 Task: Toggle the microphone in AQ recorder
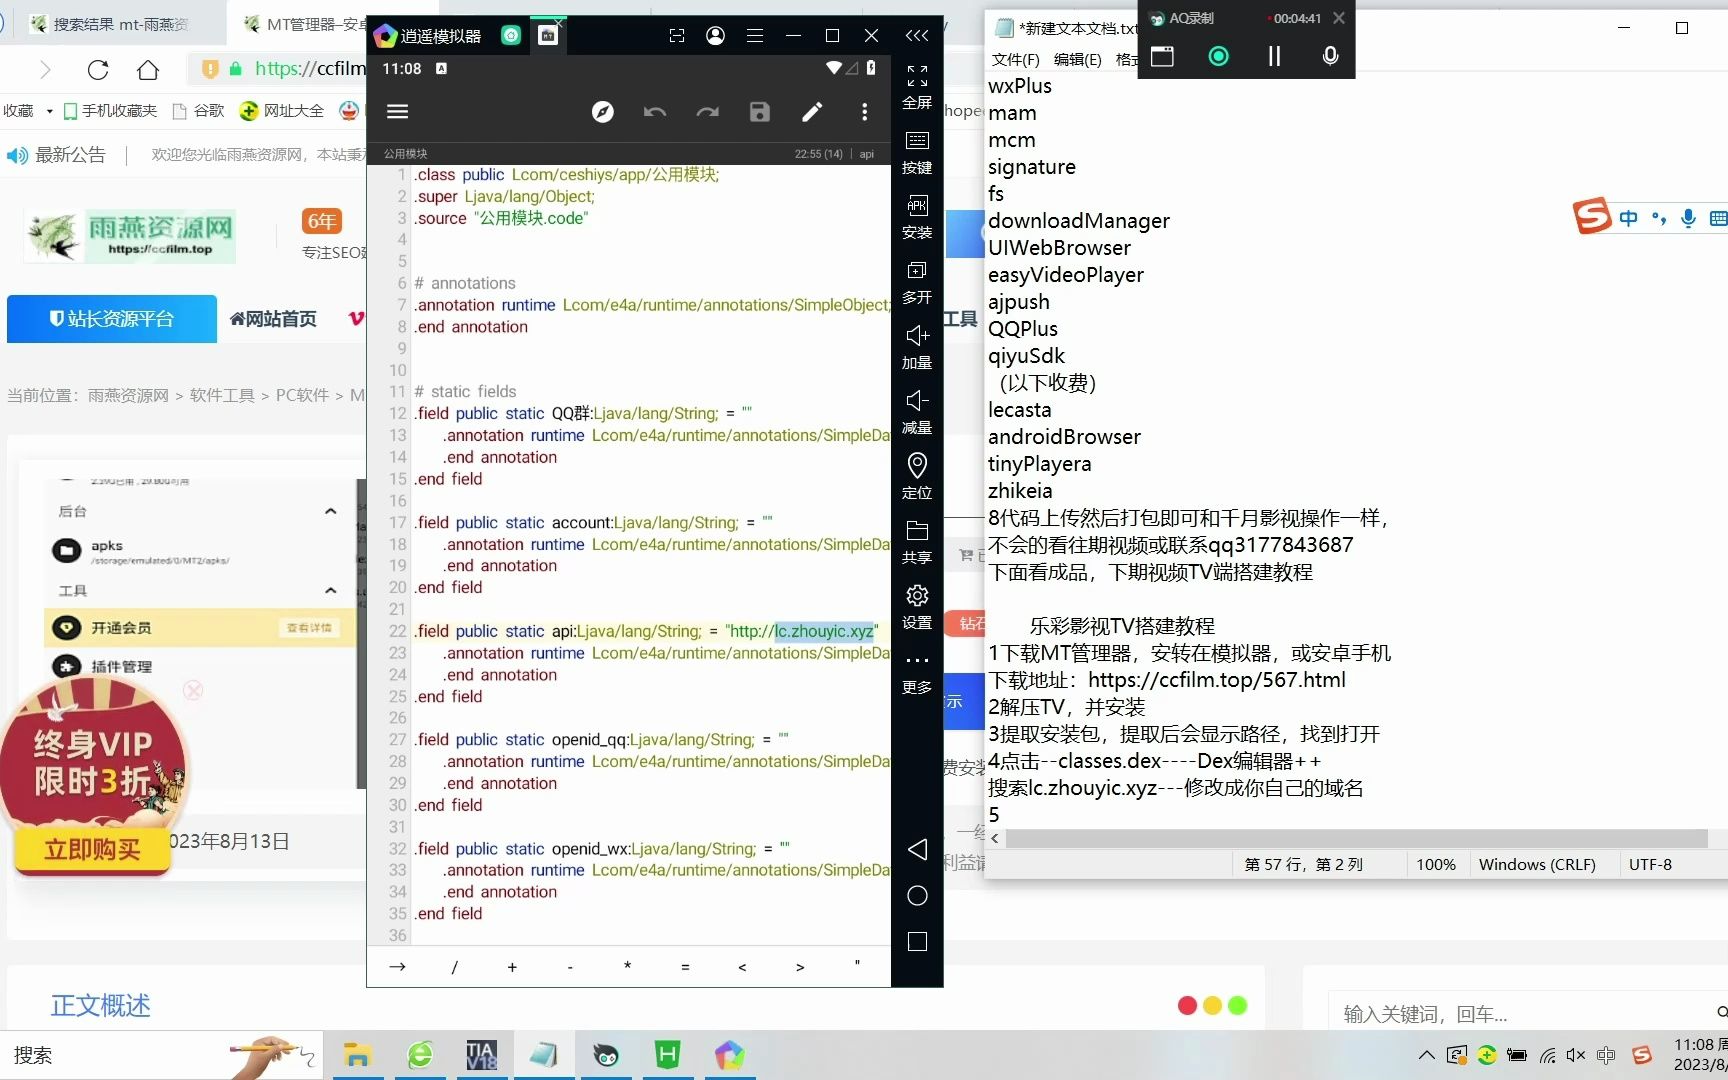tap(1330, 57)
